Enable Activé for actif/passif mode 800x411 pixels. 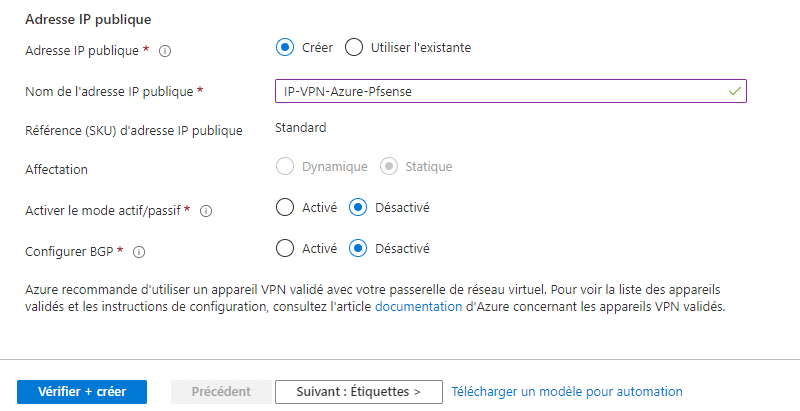[x=285, y=208]
